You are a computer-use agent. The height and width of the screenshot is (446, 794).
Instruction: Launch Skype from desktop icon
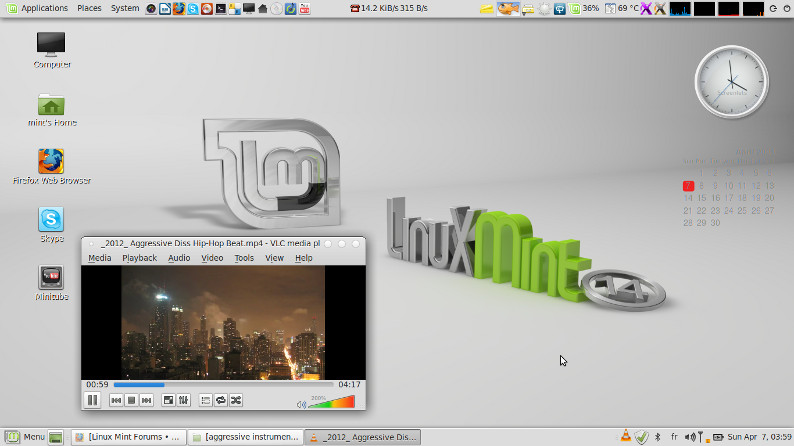click(51, 224)
